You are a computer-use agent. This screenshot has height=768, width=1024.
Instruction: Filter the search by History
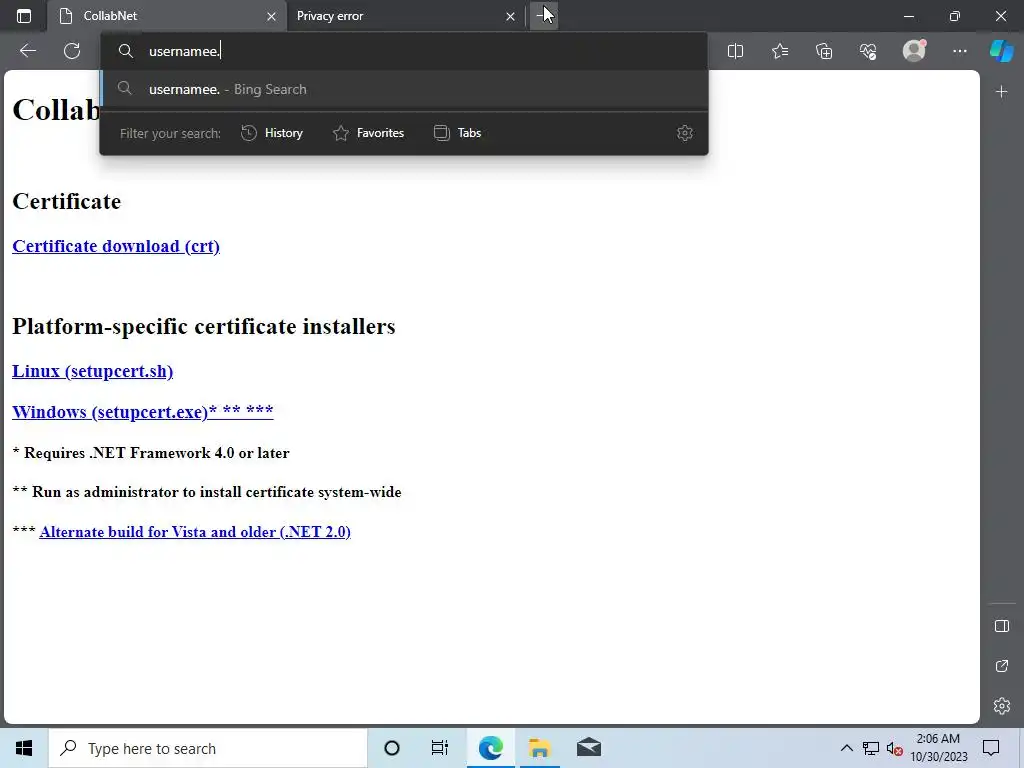[x=272, y=133]
